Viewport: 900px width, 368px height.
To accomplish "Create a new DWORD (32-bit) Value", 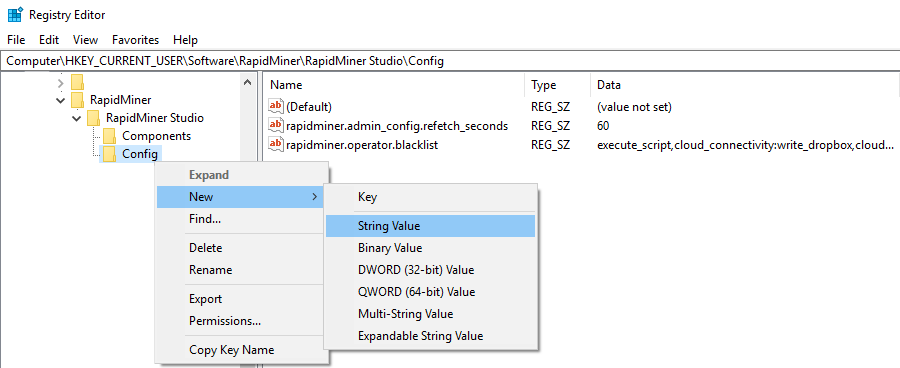I will coord(430,270).
